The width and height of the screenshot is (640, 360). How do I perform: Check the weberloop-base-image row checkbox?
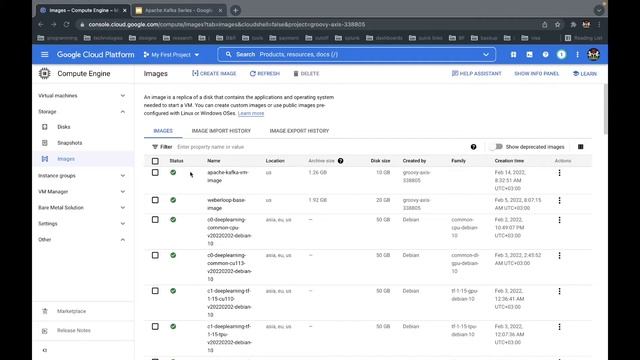155,200
